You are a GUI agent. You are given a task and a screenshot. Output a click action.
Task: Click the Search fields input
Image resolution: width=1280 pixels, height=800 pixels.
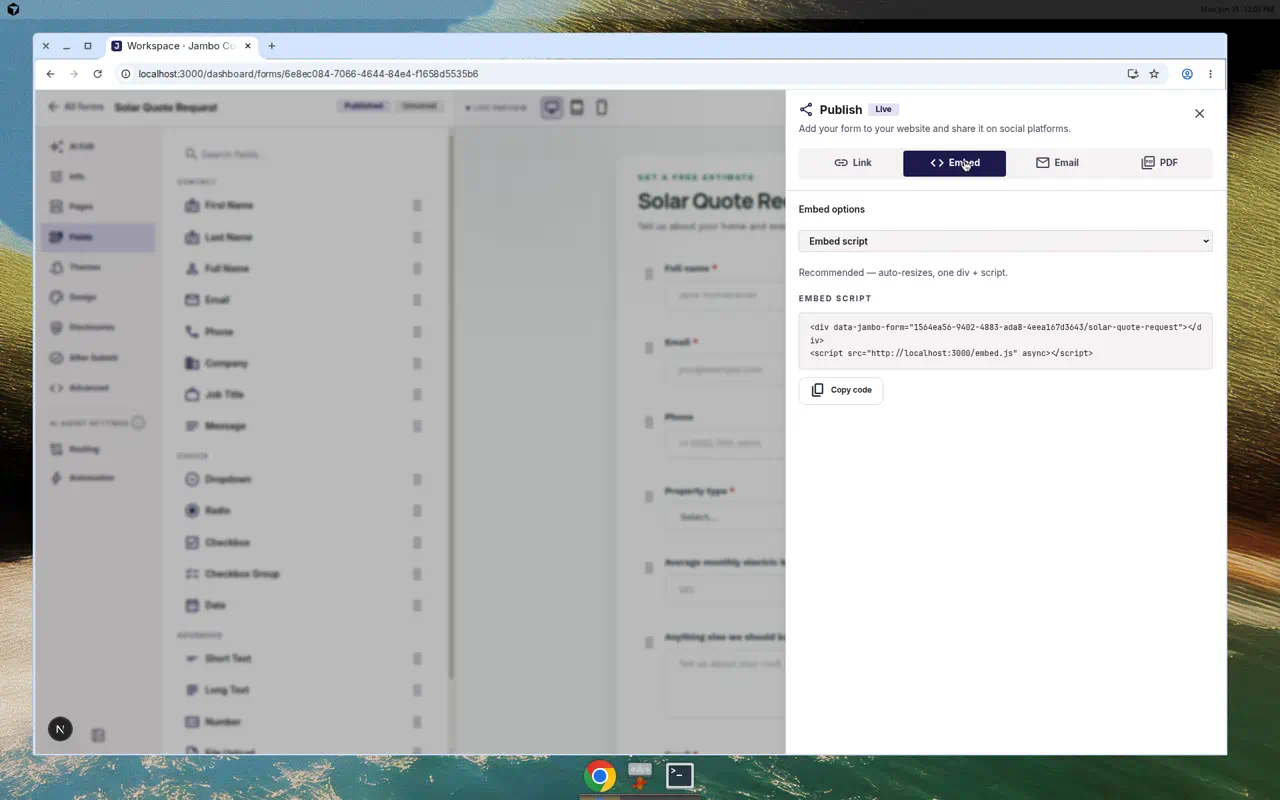310,154
